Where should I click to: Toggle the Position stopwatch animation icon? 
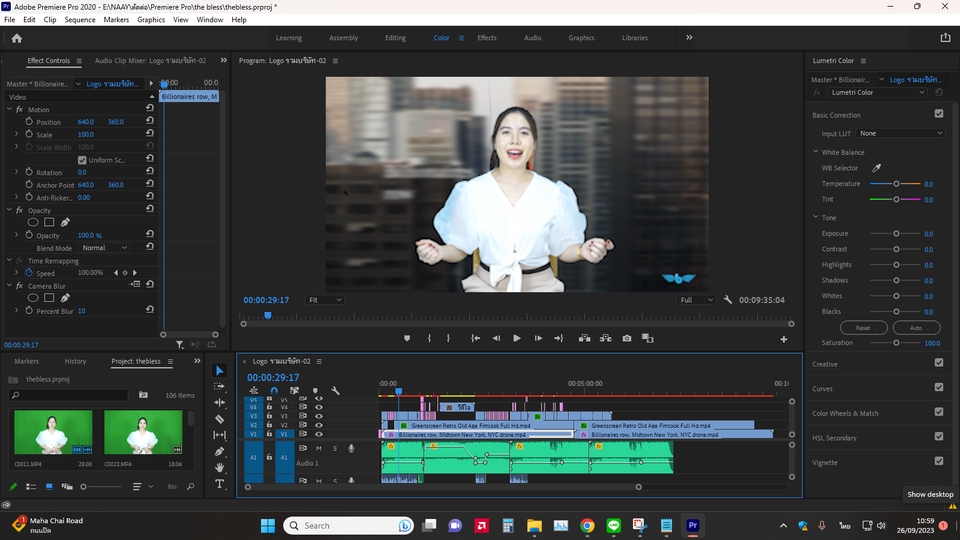point(29,122)
